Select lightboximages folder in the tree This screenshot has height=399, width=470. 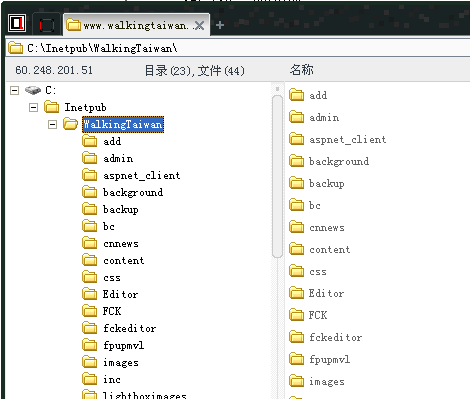click(144, 395)
